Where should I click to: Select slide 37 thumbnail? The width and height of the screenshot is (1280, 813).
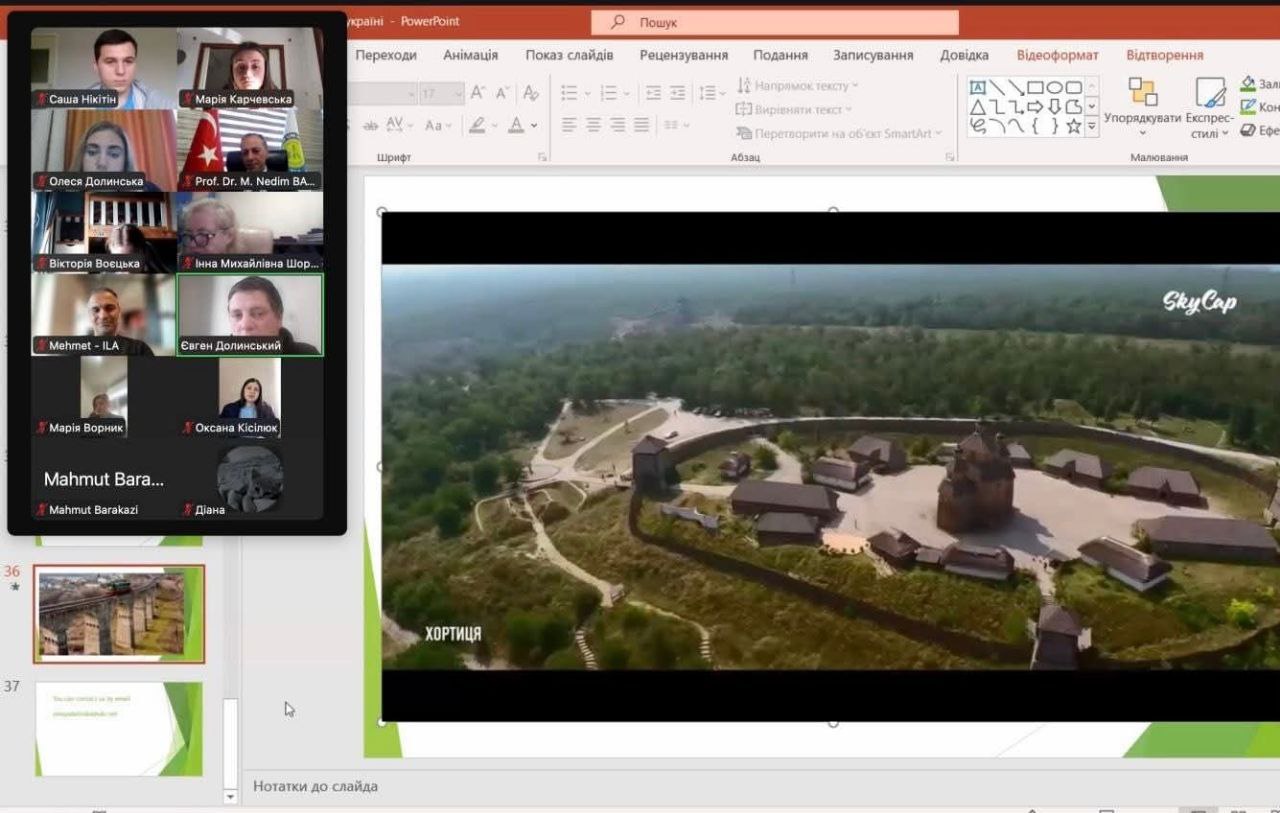coord(118,728)
